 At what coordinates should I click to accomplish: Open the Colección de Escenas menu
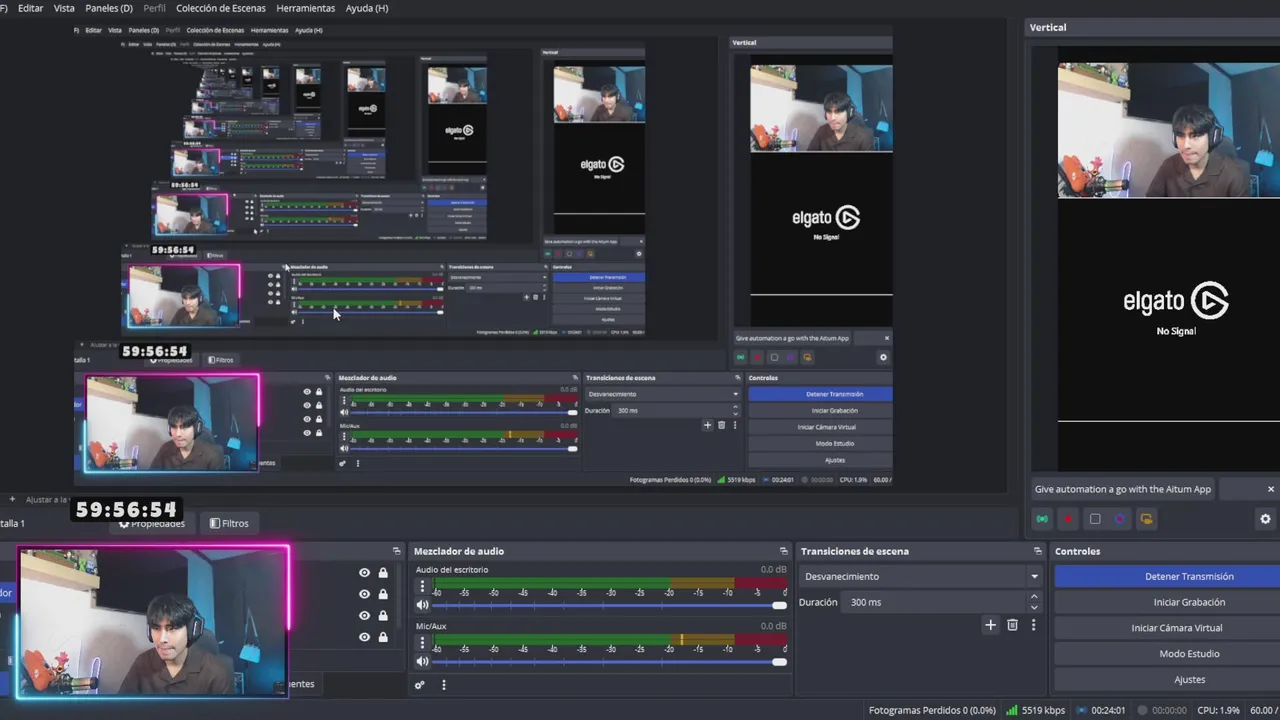(221, 8)
